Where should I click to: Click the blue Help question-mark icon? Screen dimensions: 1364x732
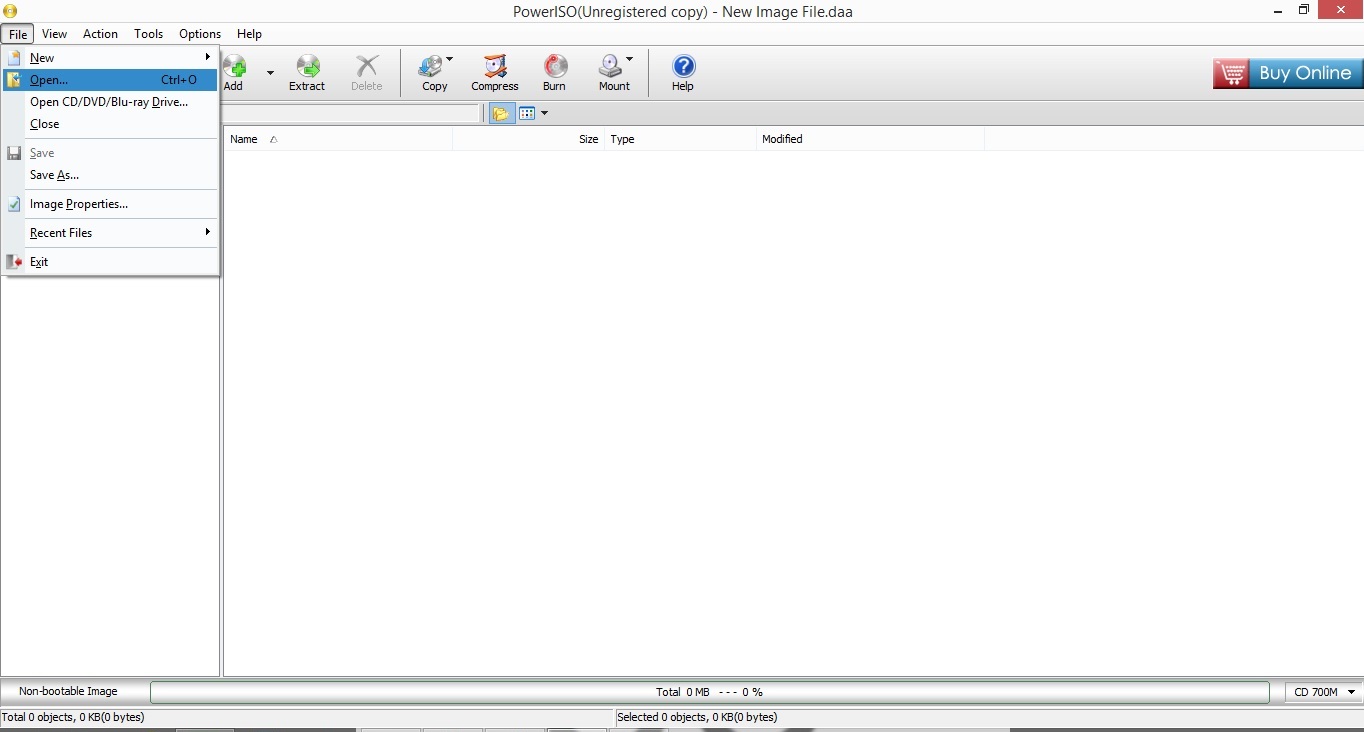pos(683,67)
